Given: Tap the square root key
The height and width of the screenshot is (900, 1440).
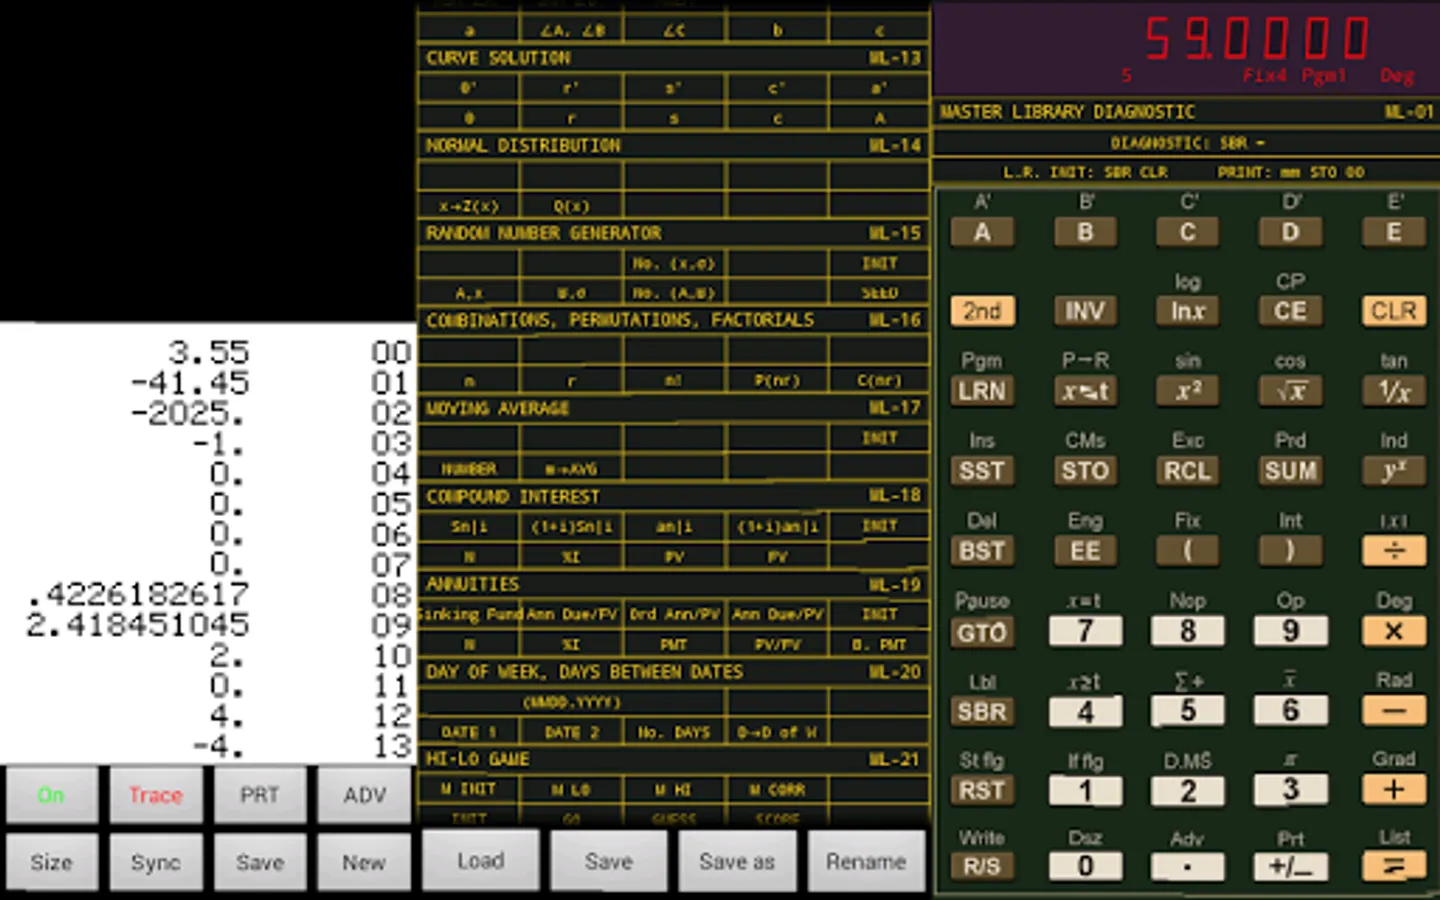Looking at the screenshot, I should coord(1291,391).
